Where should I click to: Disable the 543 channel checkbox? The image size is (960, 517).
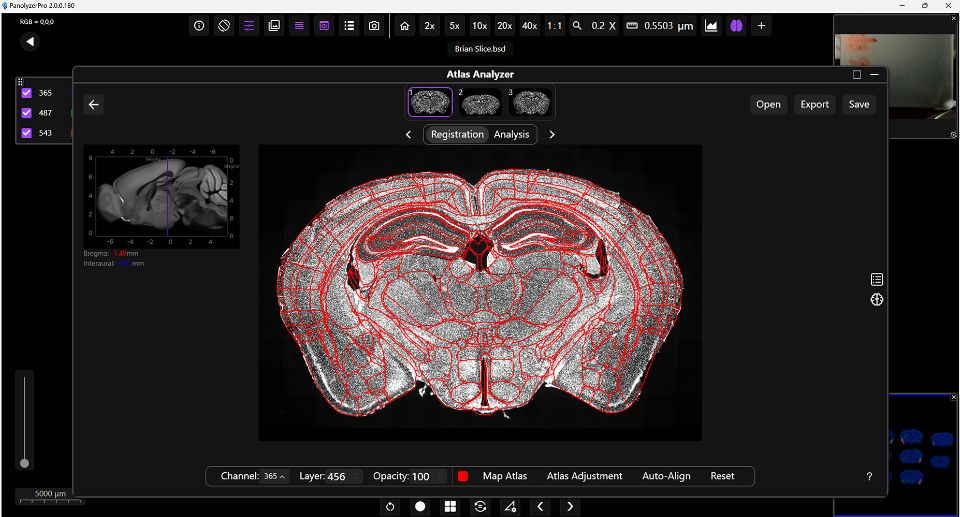tap(27, 132)
